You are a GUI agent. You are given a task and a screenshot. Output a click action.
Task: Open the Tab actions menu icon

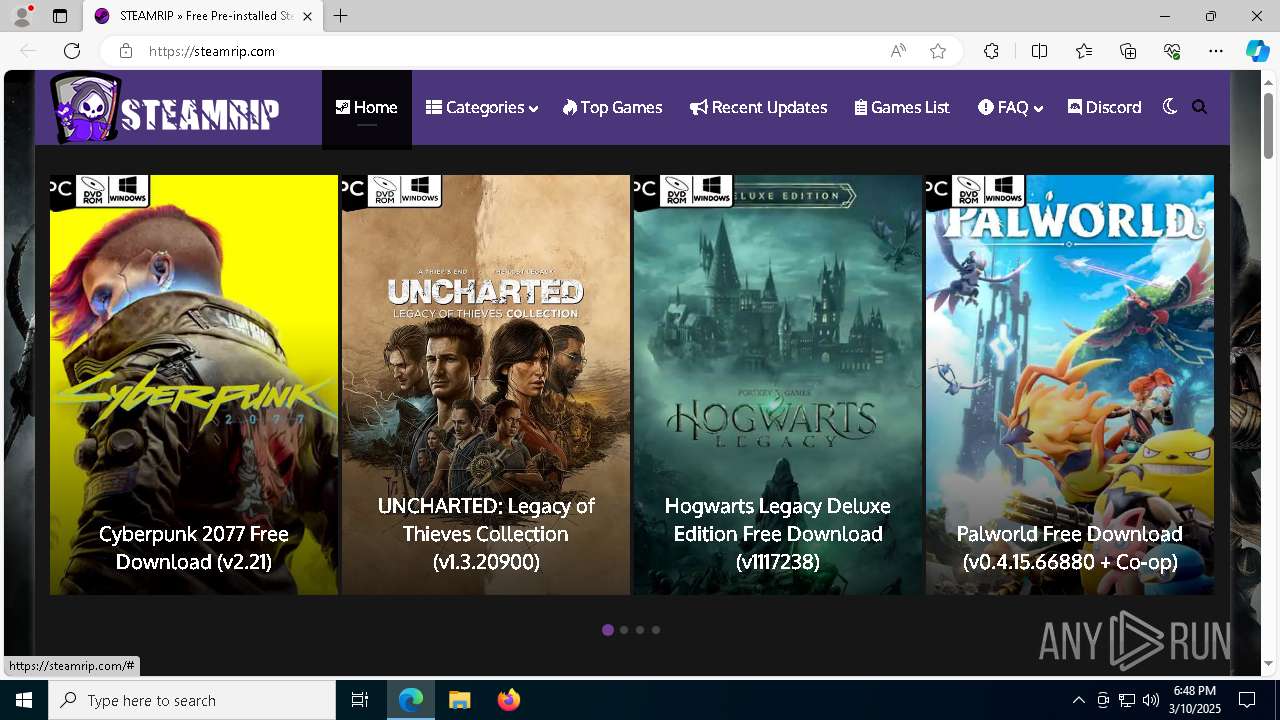click(60, 16)
